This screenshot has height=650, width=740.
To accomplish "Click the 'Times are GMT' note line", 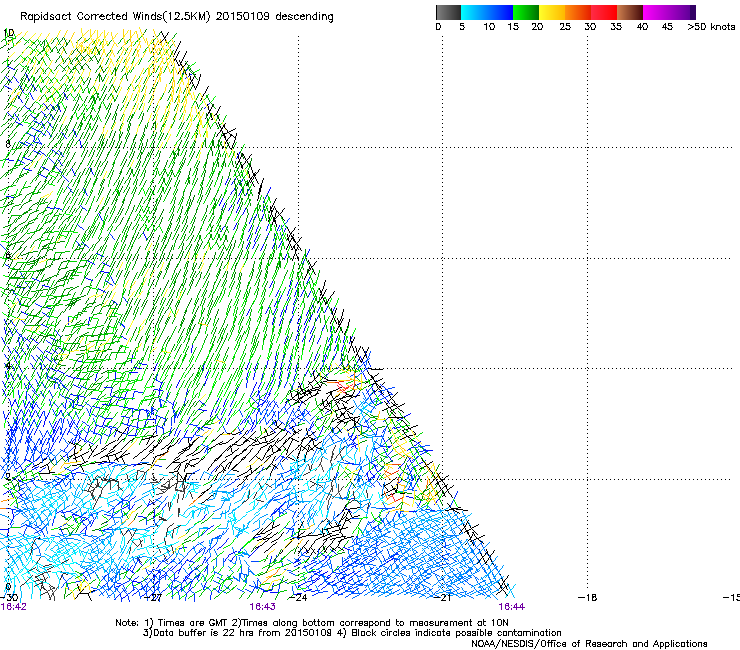I will (x=312, y=623).
